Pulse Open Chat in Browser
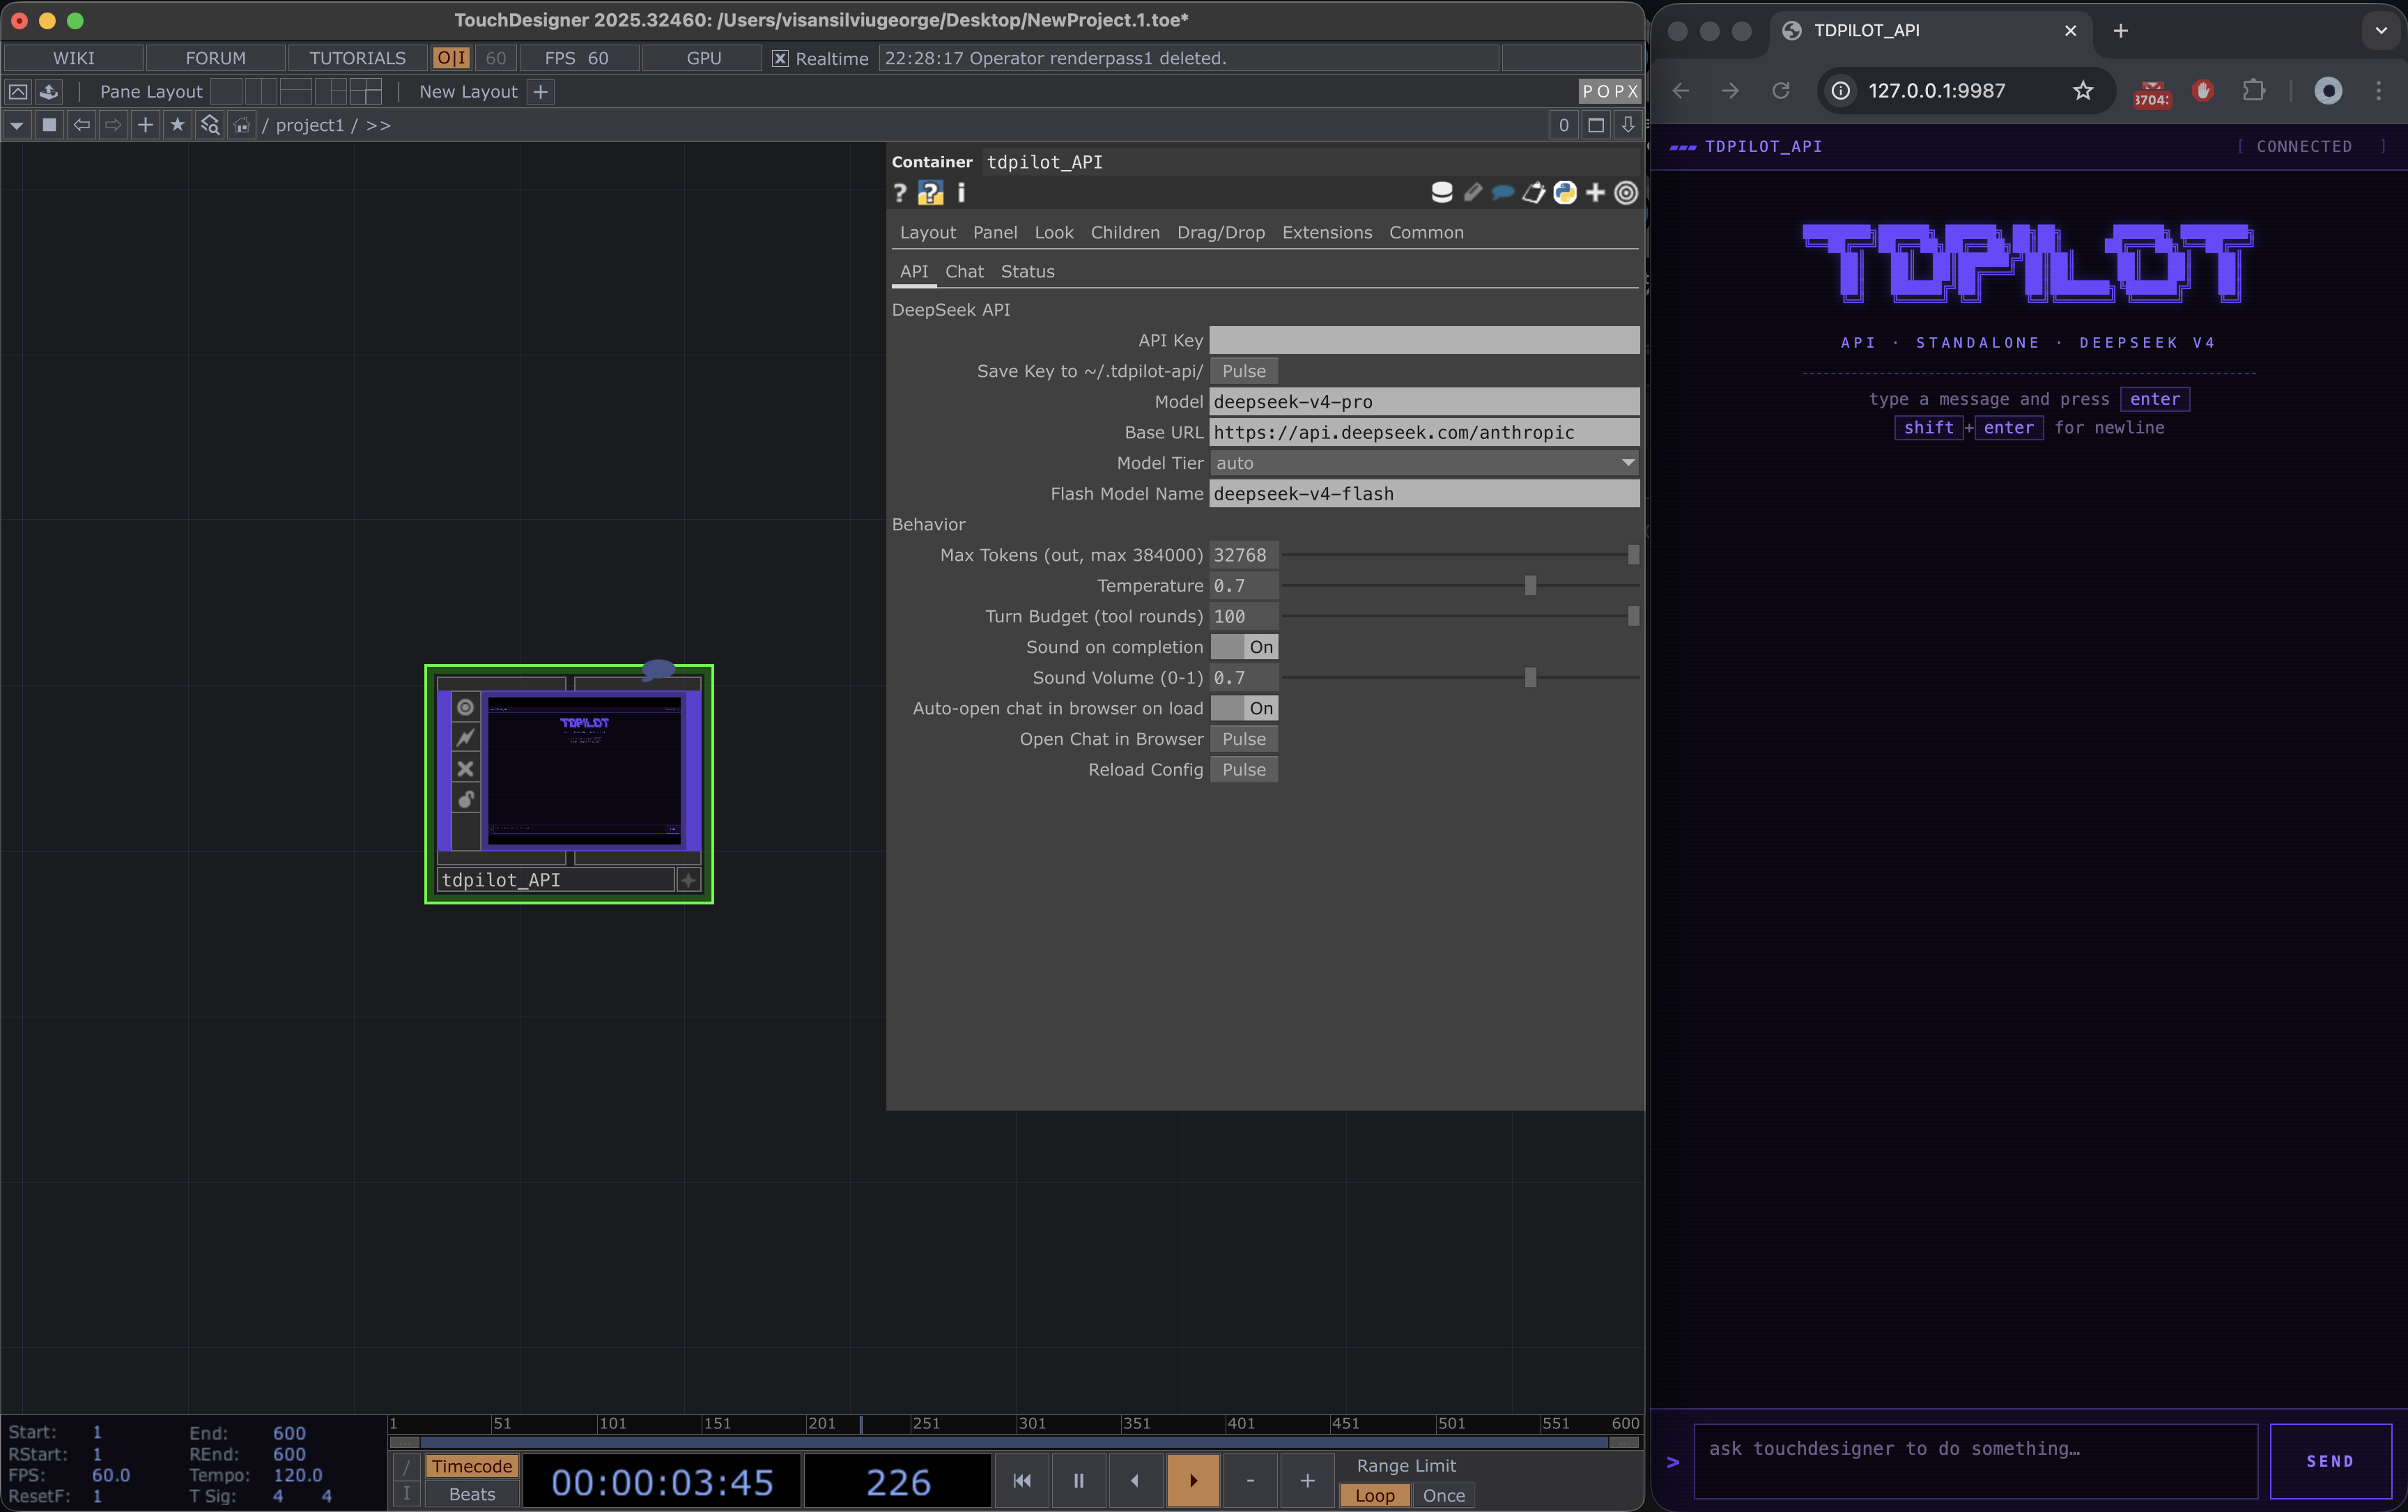Screen dimensions: 2408x1512 pos(1244,739)
